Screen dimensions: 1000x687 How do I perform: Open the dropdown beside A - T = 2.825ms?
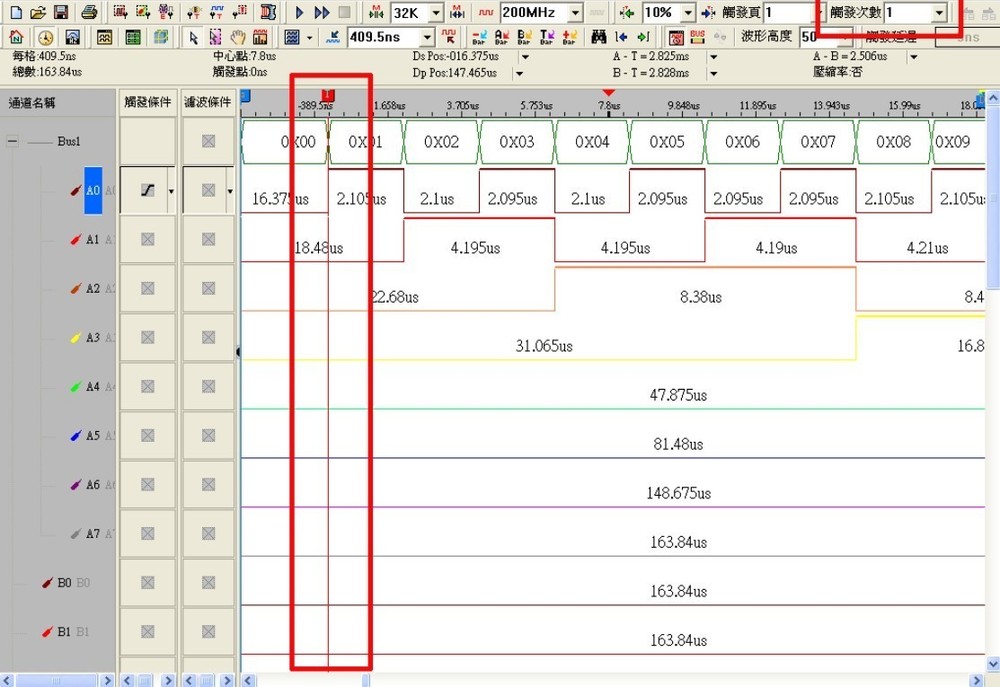(x=714, y=57)
